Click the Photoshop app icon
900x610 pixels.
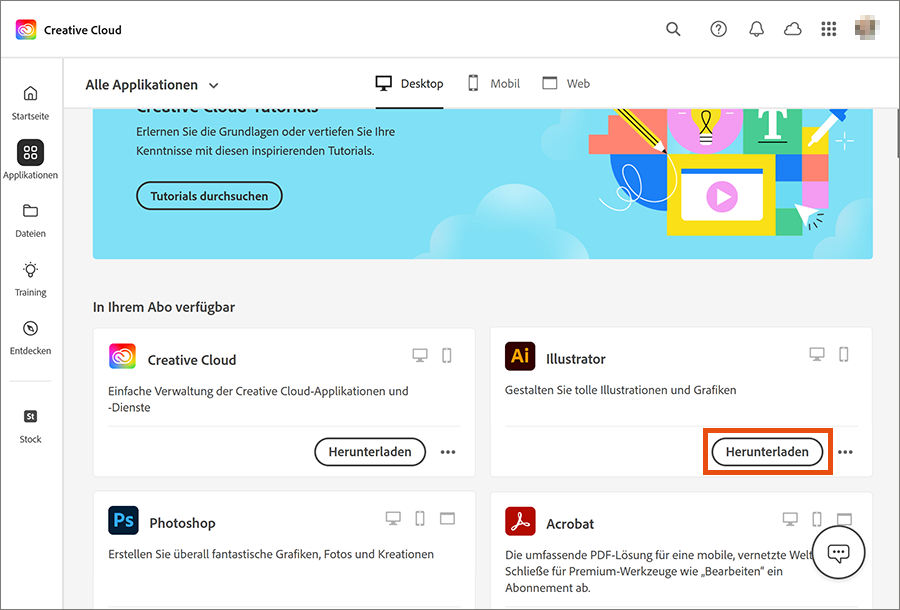(x=124, y=521)
